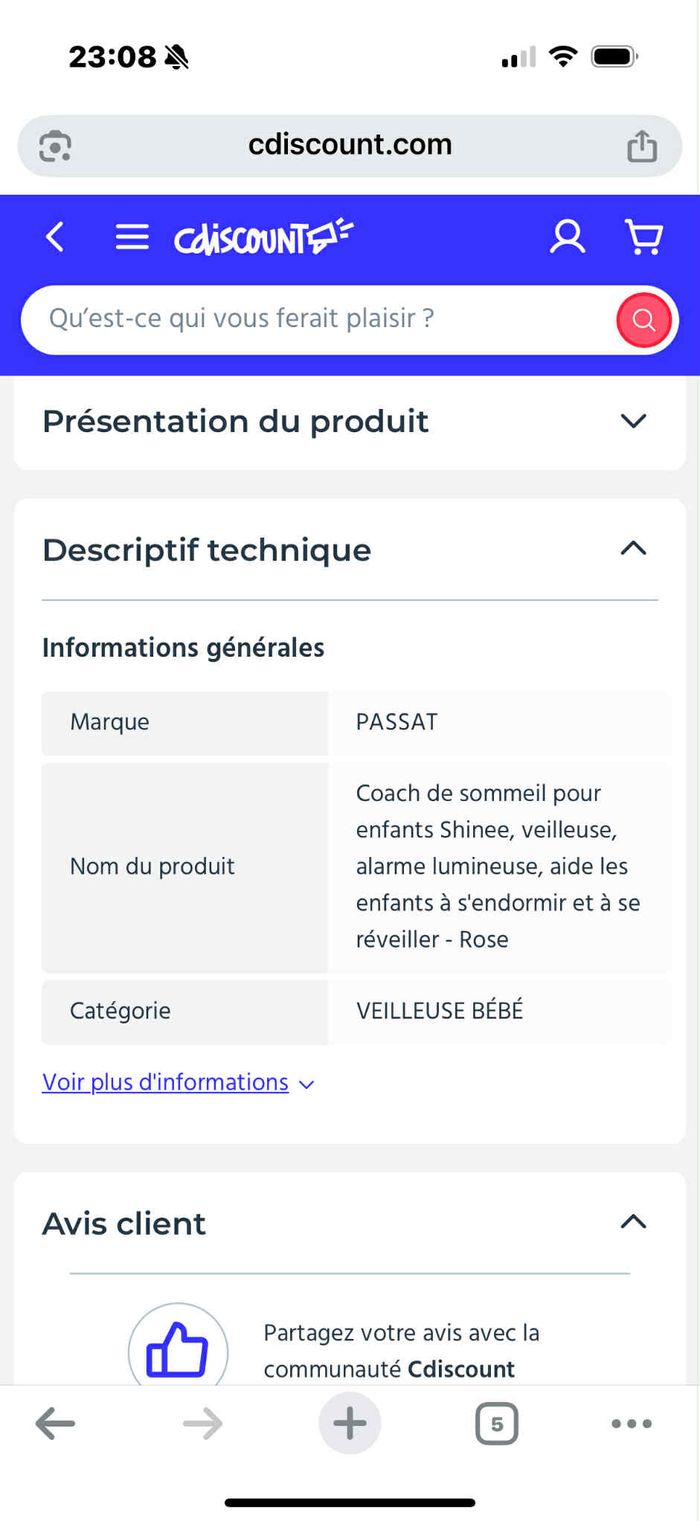
Task: Go back with browser bottom back arrow
Action: point(55,1424)
